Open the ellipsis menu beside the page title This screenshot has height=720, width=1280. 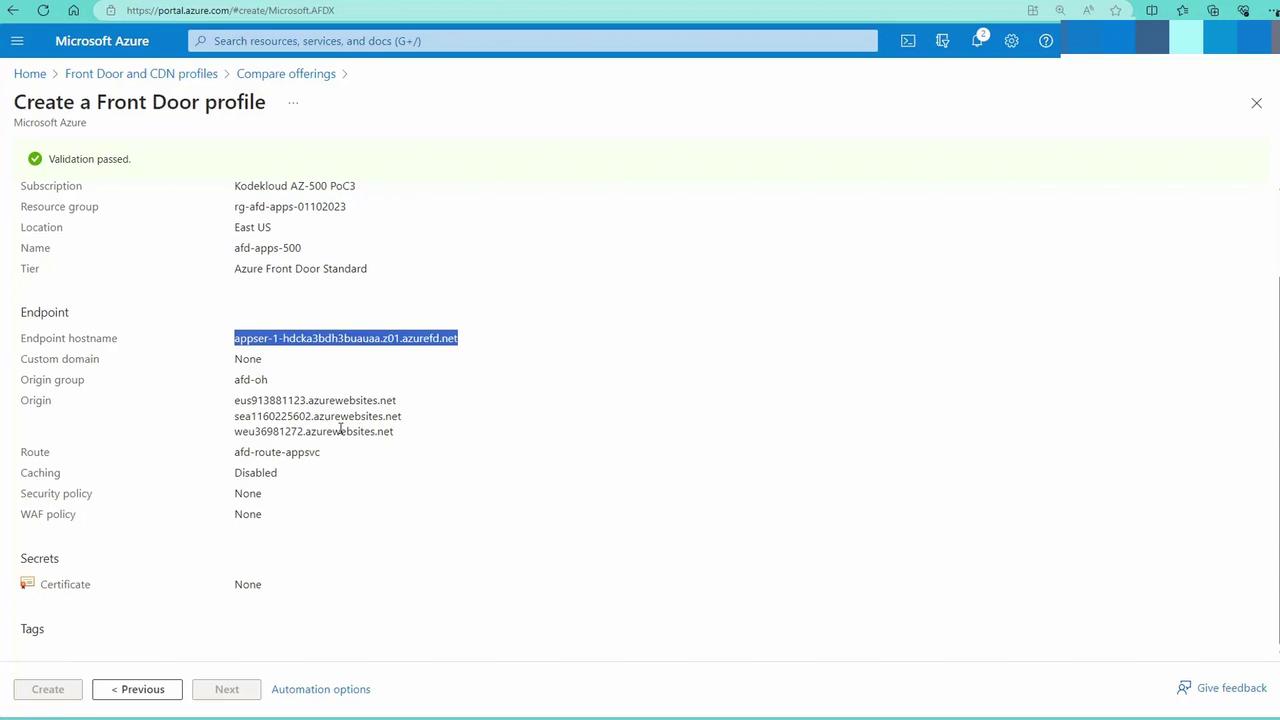(293, 103)
